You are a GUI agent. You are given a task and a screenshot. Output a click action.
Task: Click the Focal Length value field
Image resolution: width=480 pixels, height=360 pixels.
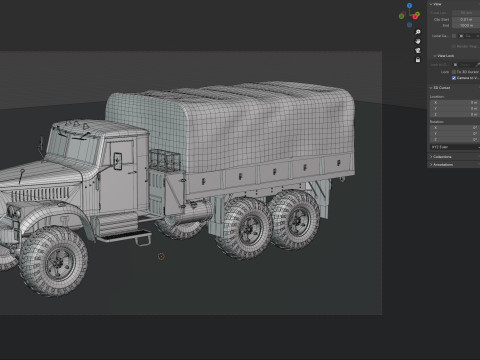click(466, 13)
